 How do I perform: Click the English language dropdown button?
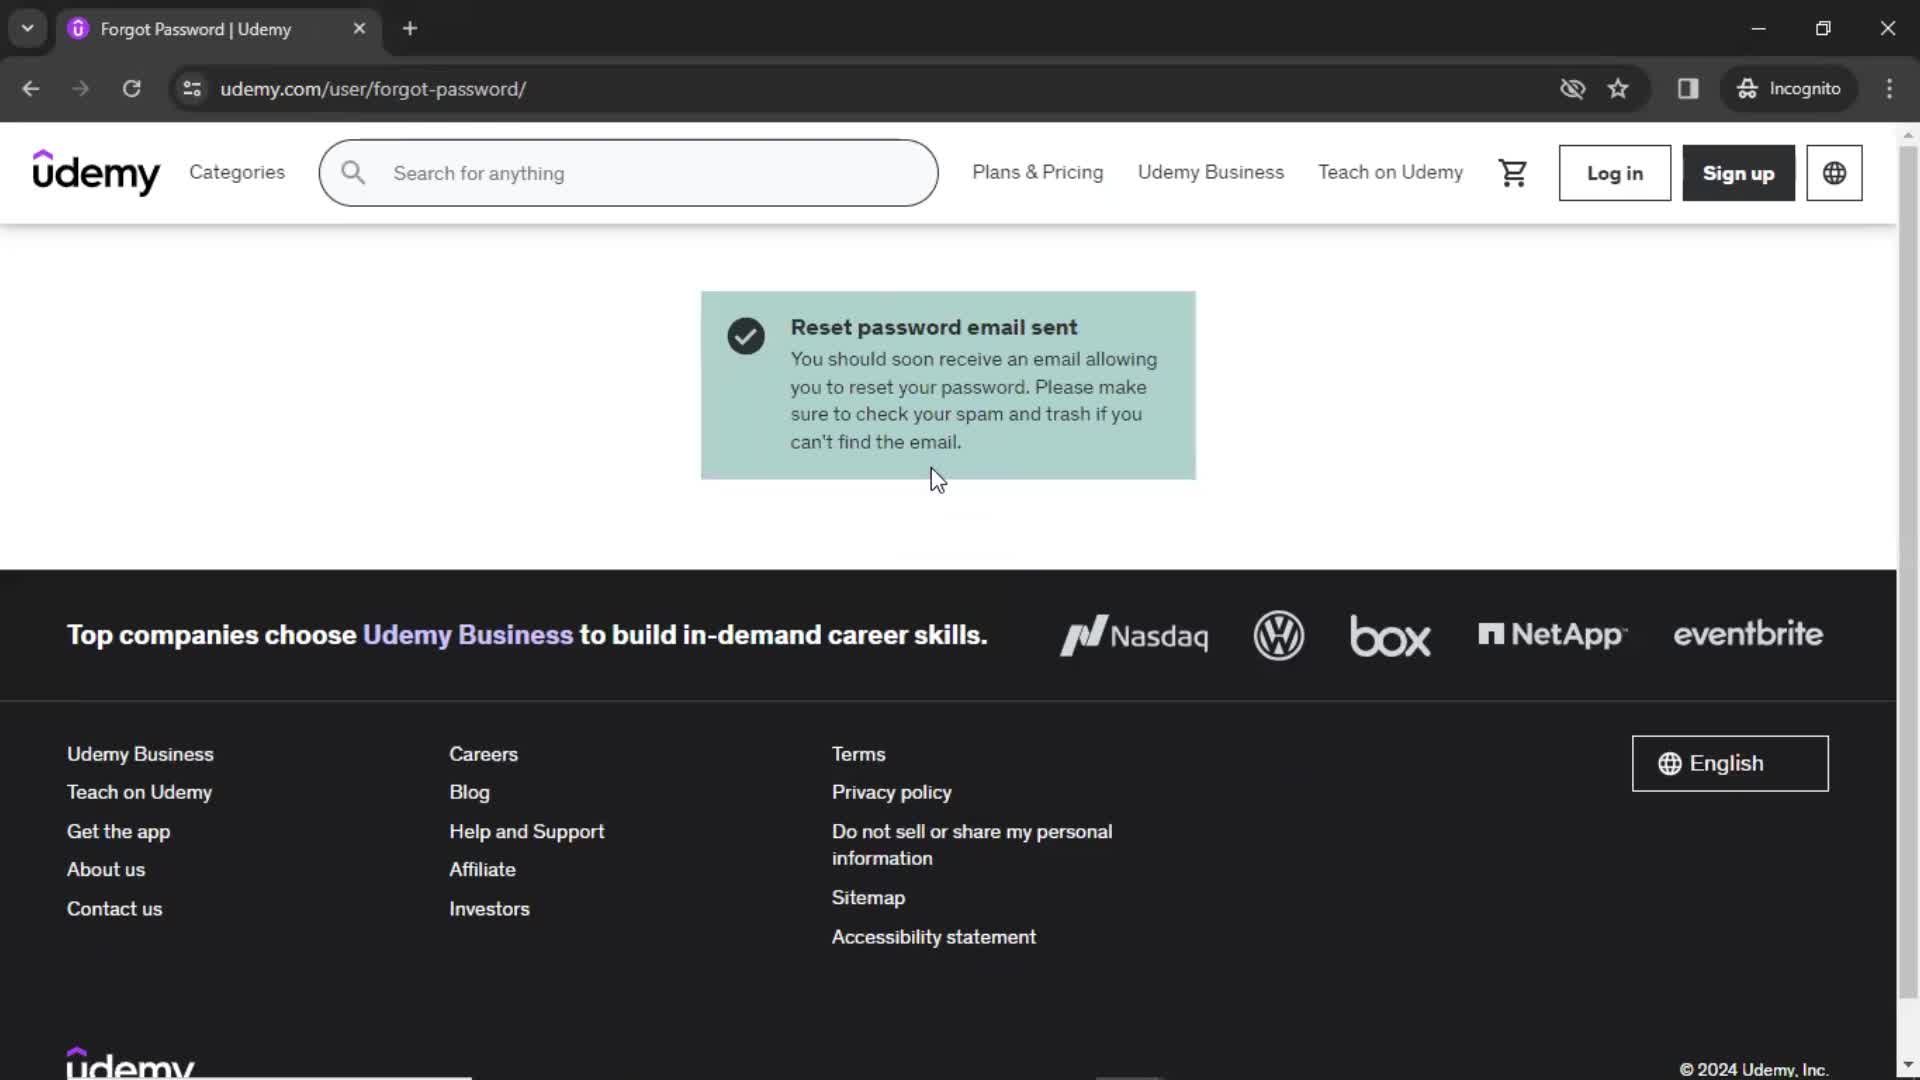click(1730, 762)
